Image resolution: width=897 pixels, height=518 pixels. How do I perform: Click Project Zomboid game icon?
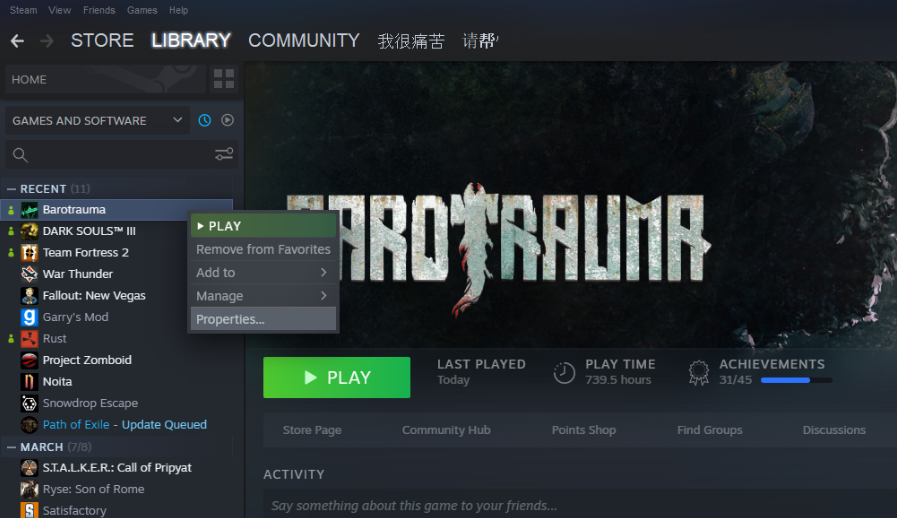[29, 360]
